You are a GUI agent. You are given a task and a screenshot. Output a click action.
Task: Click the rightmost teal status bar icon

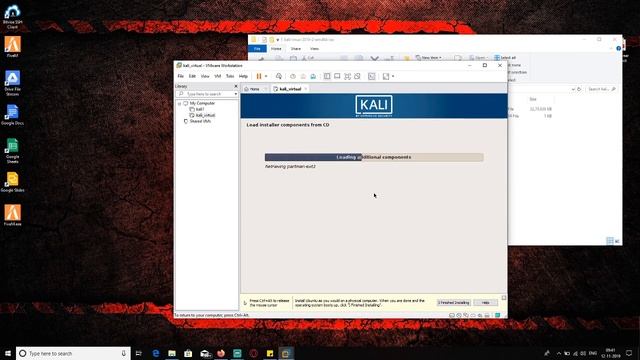tap(498, 316)
